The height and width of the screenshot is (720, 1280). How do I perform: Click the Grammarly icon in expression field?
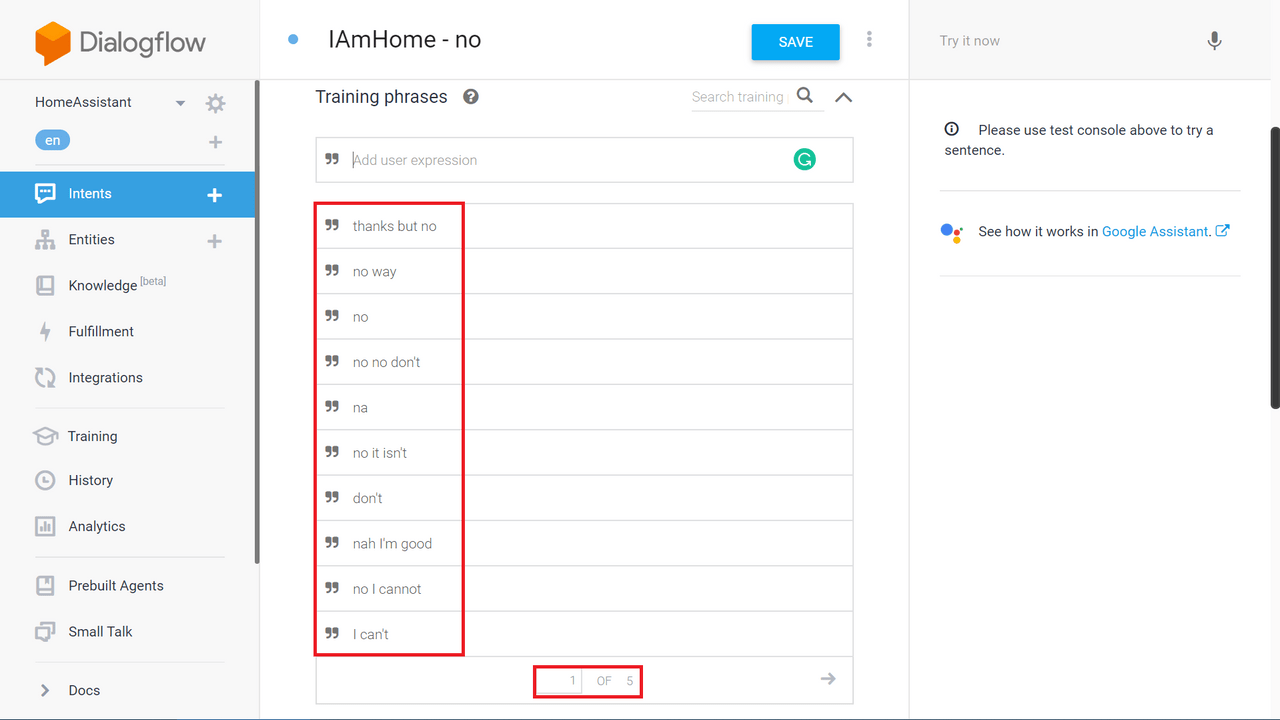(804, 159)
